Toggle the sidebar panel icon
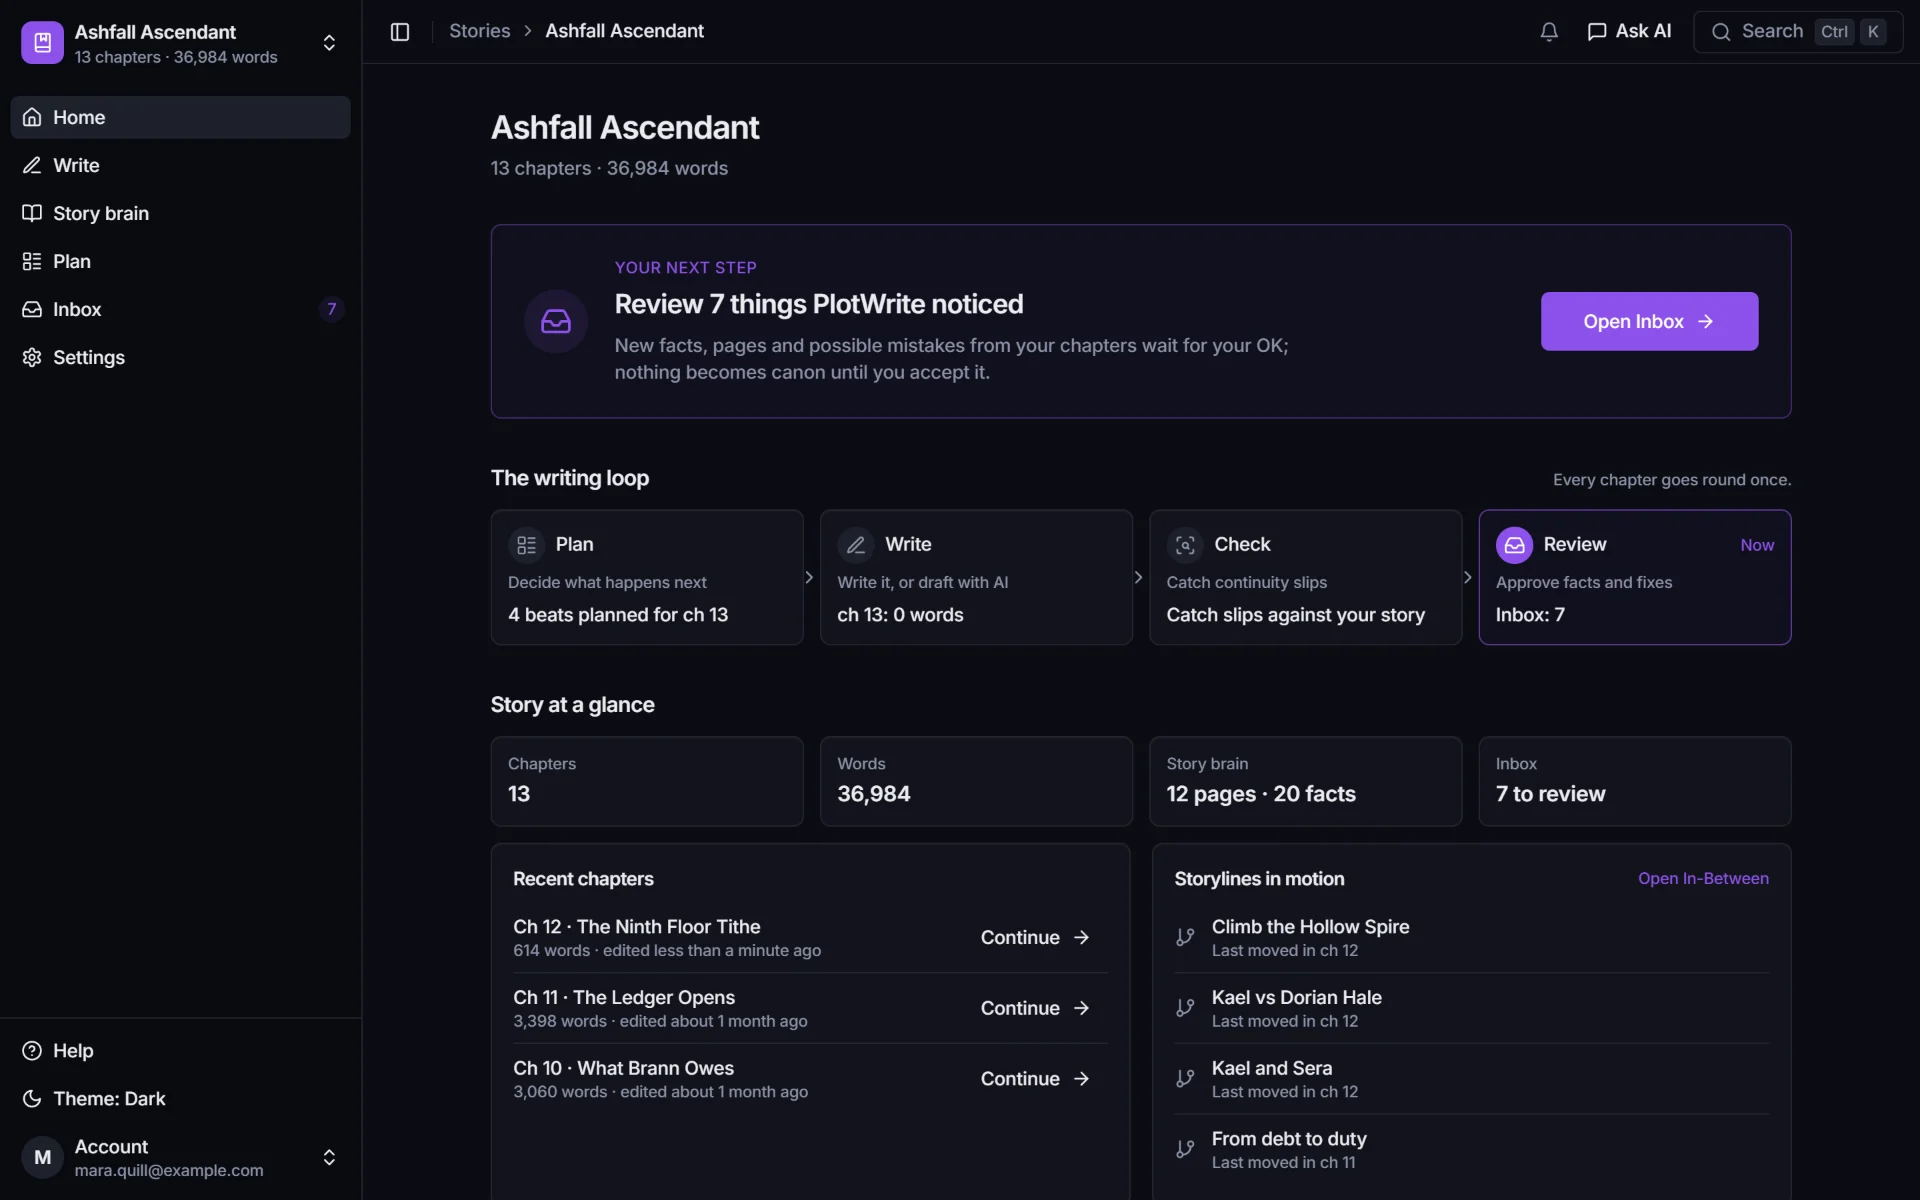1920x1200 pixels. point(400,32)
